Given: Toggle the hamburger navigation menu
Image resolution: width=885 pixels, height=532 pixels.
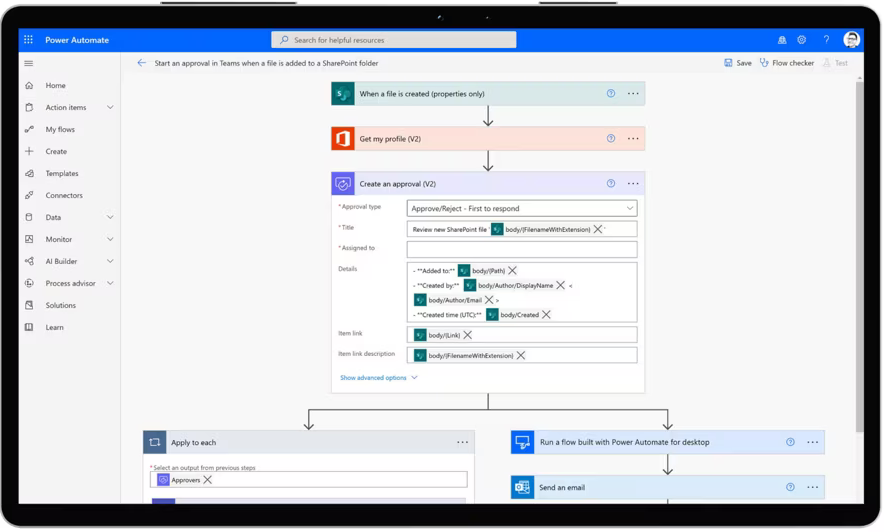Looking at the screenshot, I should pos(29,63).
